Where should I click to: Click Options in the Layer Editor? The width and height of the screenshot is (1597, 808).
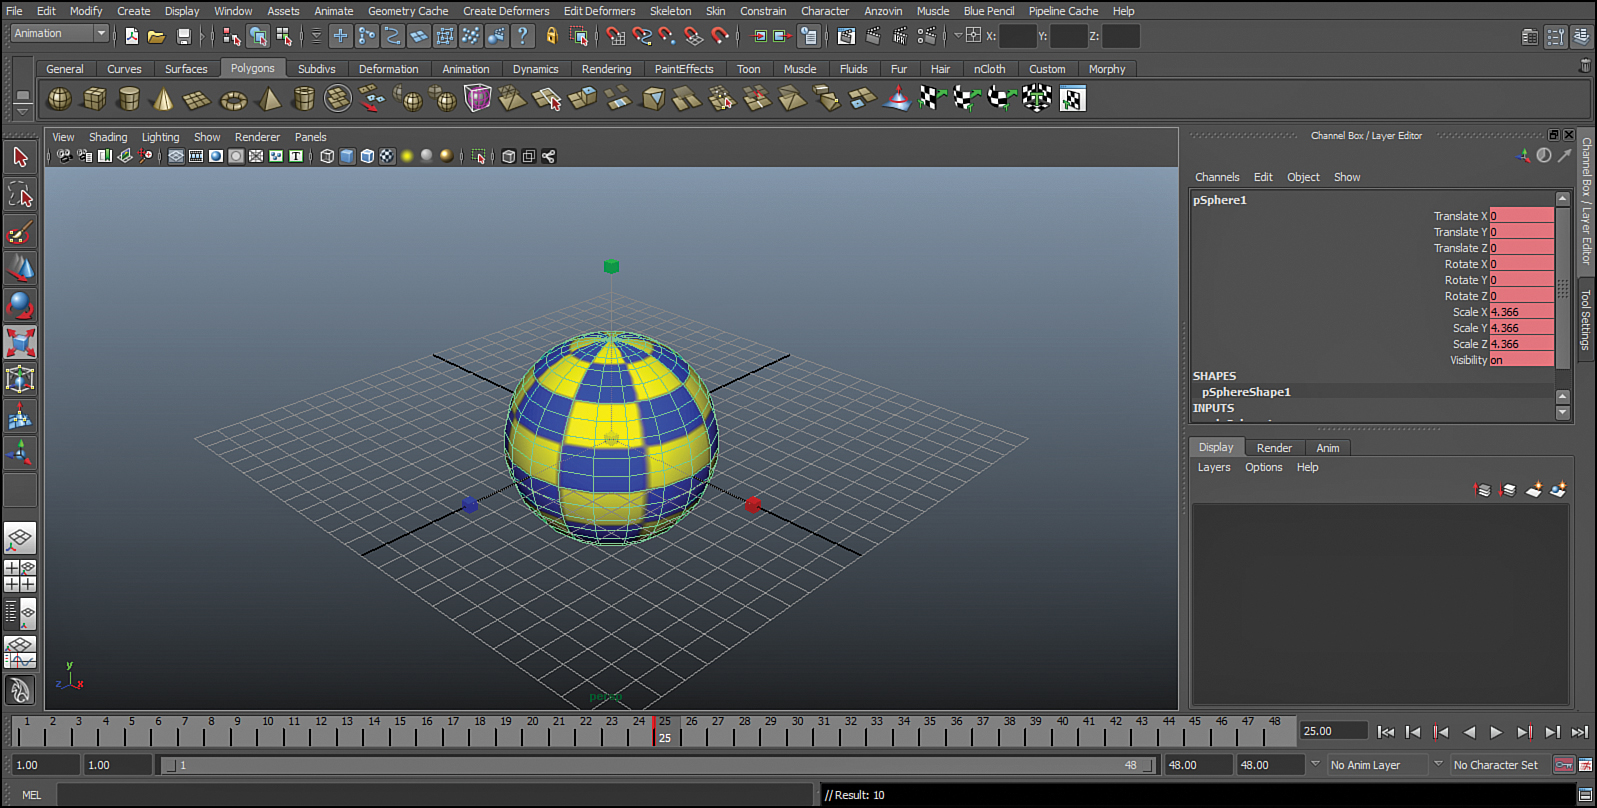[x=1263, y=467]
